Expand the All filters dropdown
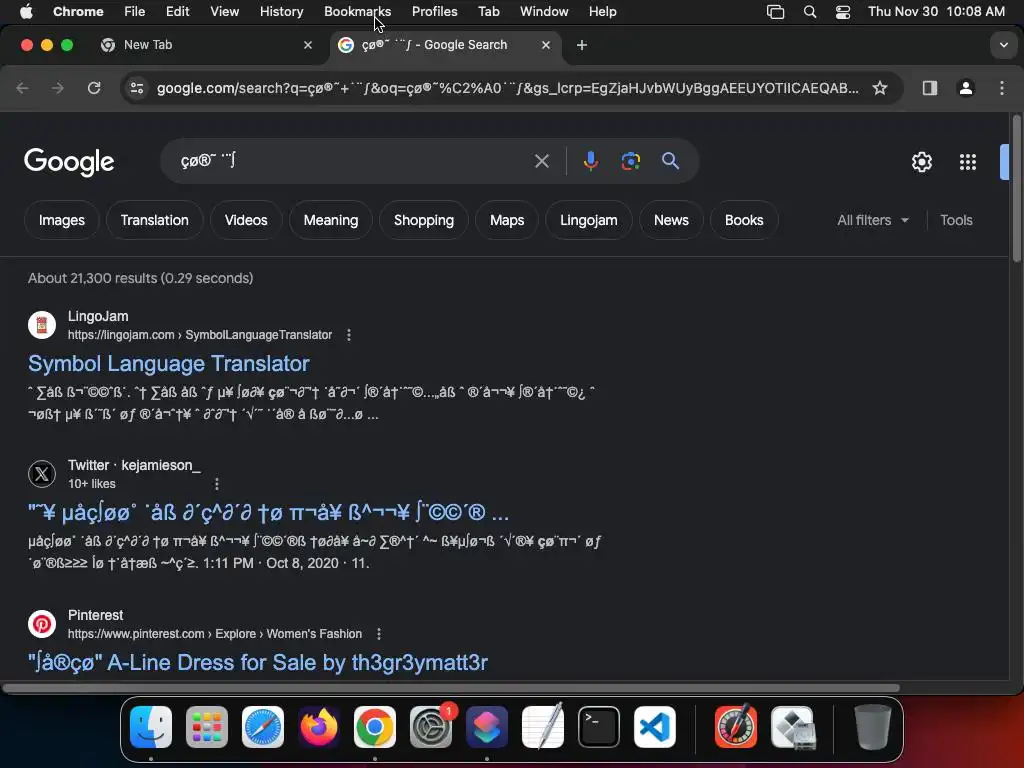 [872, 220]
